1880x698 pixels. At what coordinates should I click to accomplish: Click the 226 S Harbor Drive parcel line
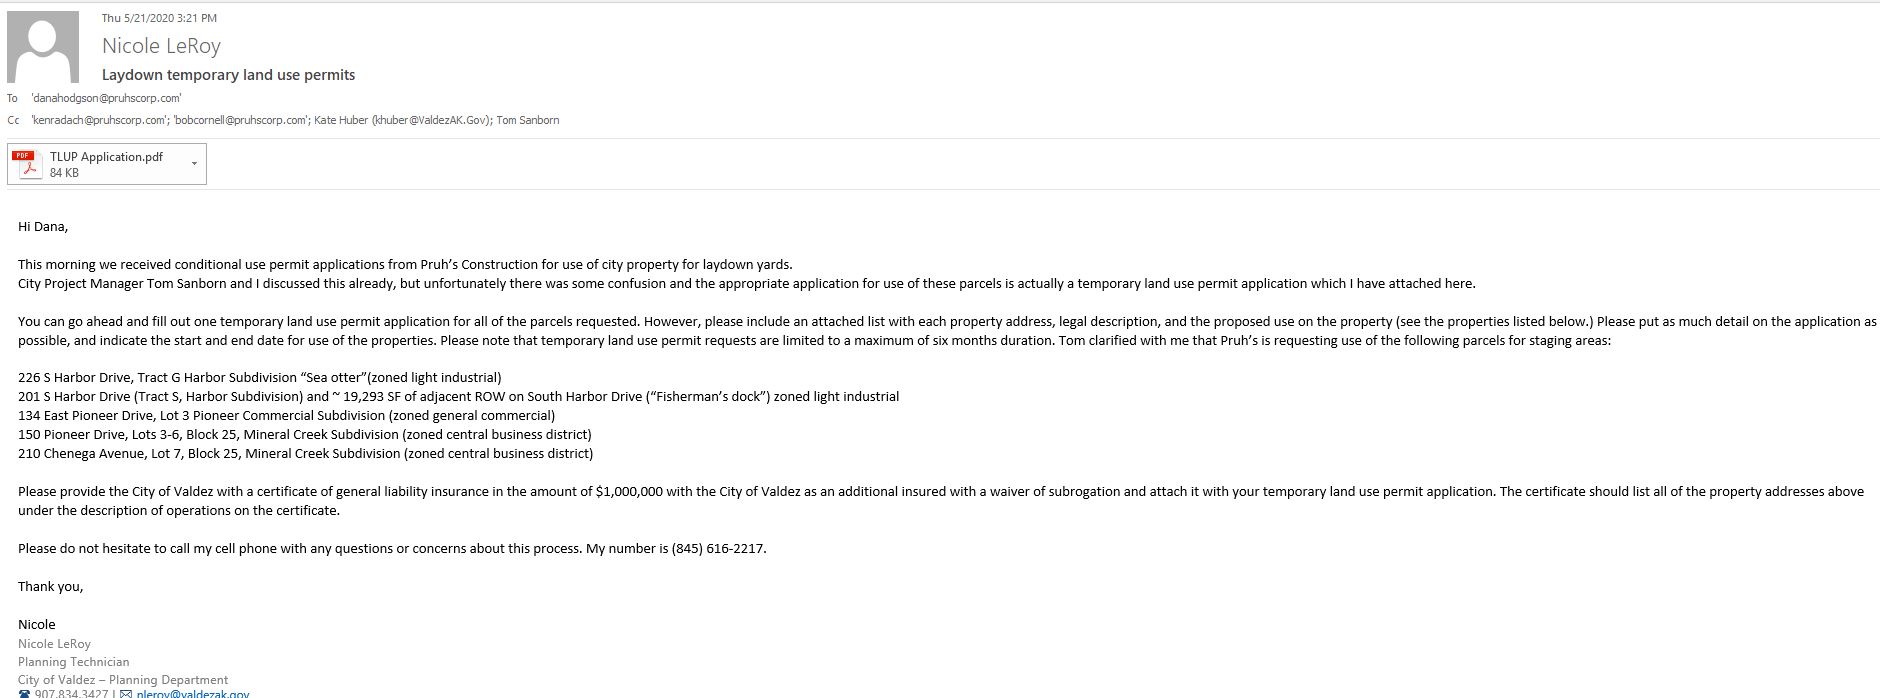[x=259, y=378]
